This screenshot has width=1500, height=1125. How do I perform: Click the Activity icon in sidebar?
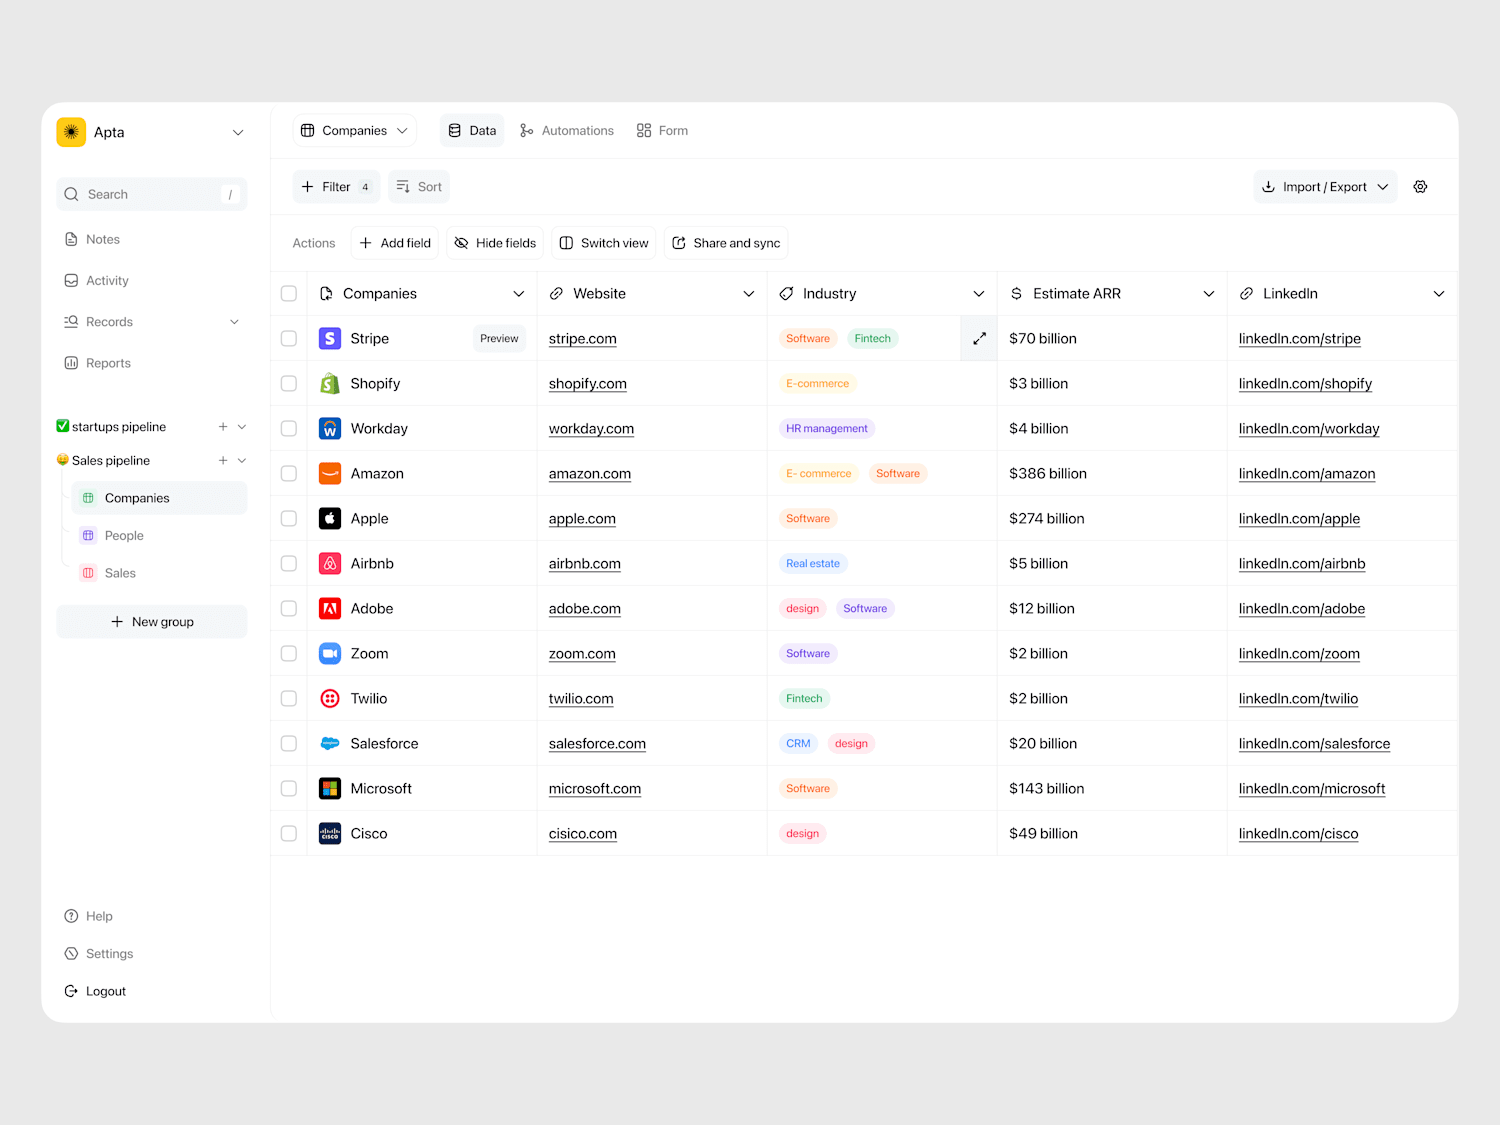pos(71,281)
